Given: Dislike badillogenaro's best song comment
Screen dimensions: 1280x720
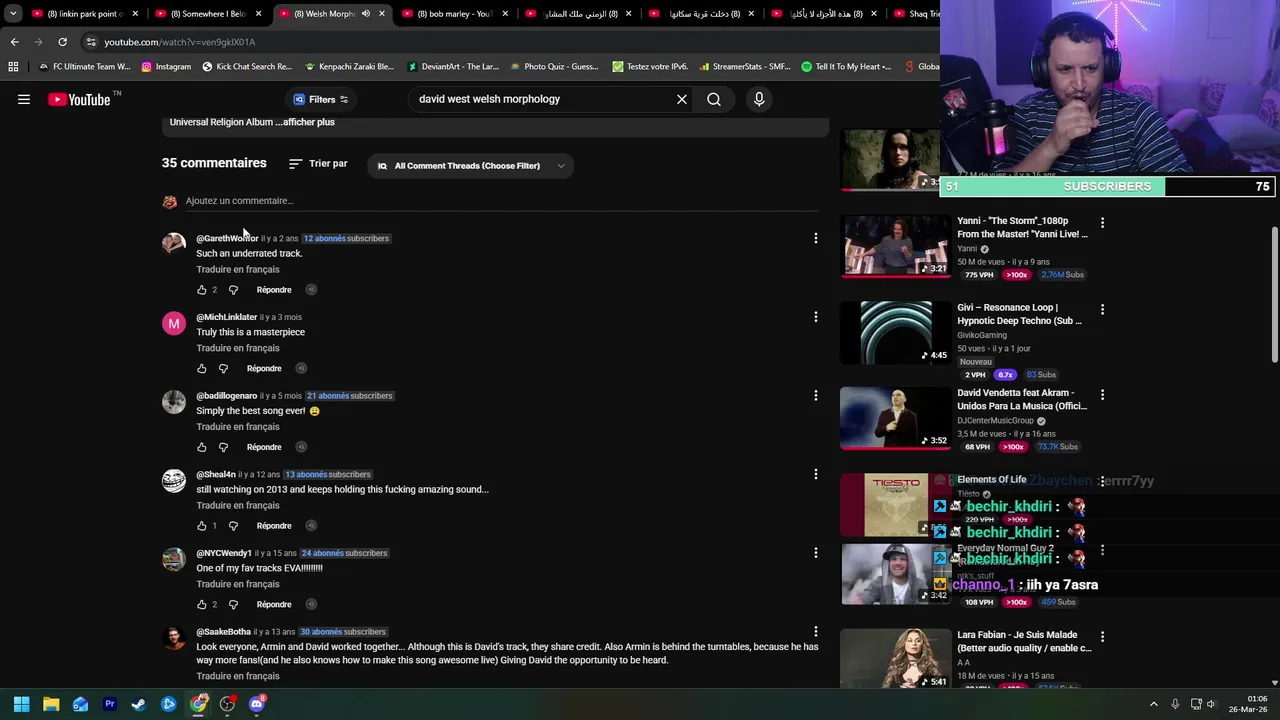Looking at the screenshot, I should [x=223, y=447].
